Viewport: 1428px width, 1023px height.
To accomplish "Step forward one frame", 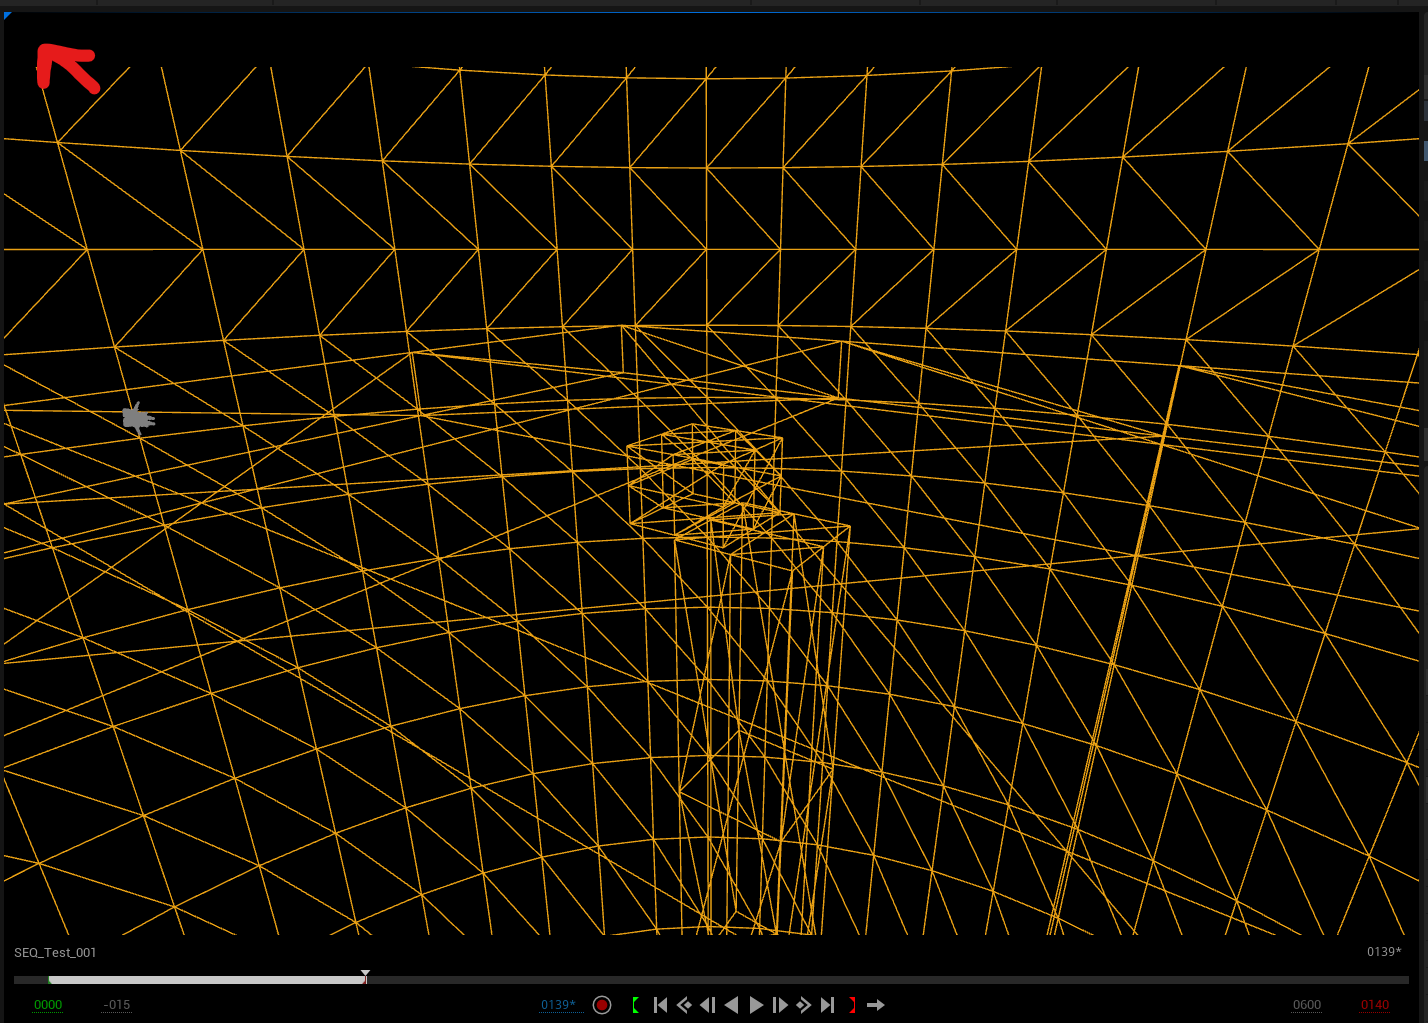I will [x=780, y=1005].
